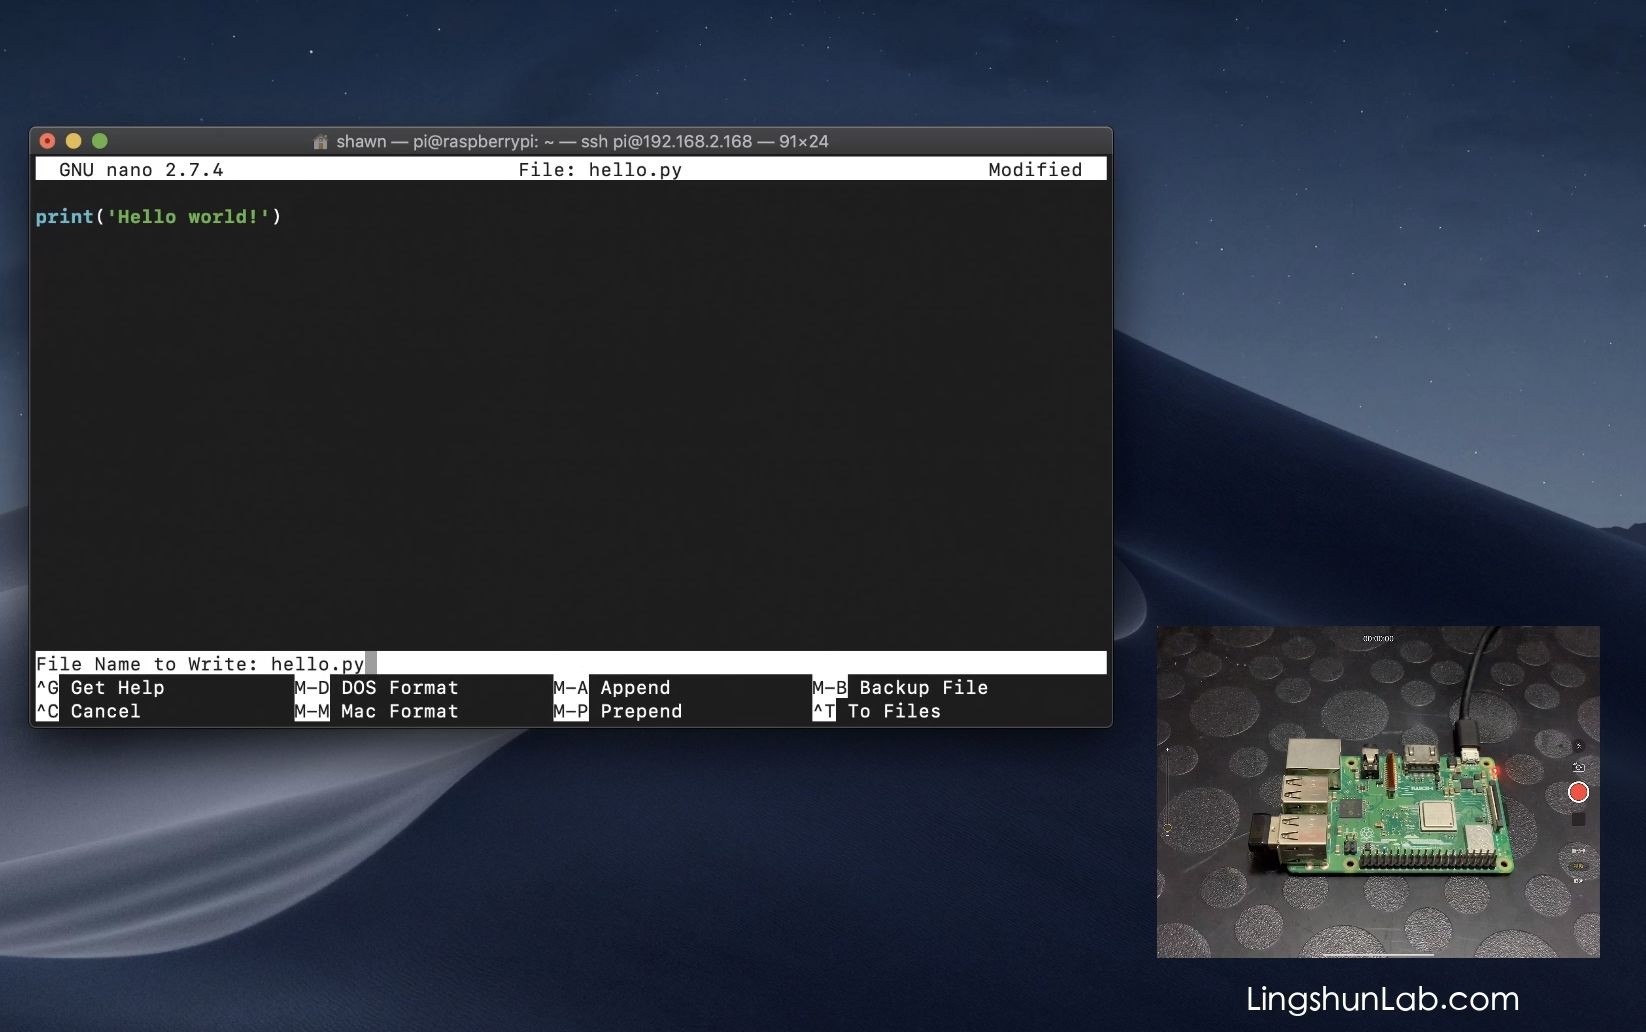Click the LingshunLab.com text

[1382, 998]
